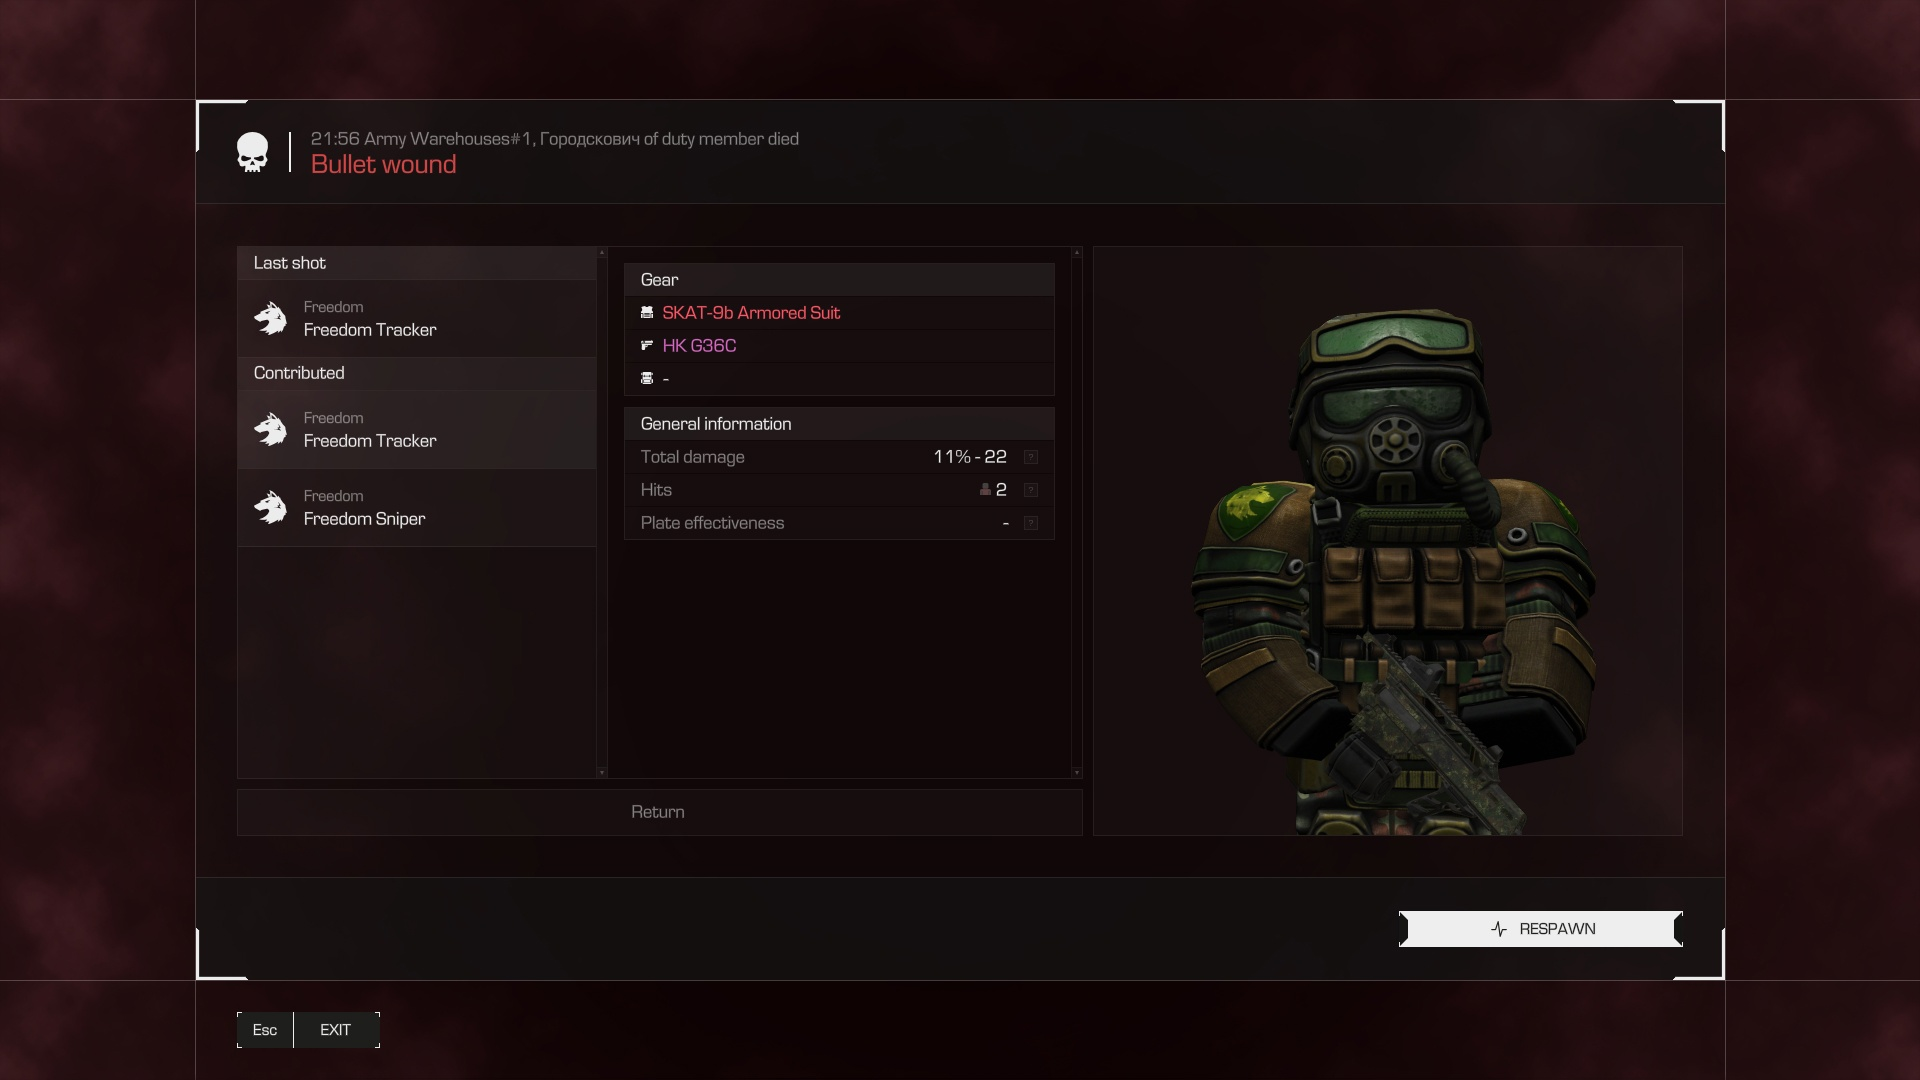The width and height of the screenshot is (1920, 1080).
Task: Click the skull death icon
Action: (253, 153)
